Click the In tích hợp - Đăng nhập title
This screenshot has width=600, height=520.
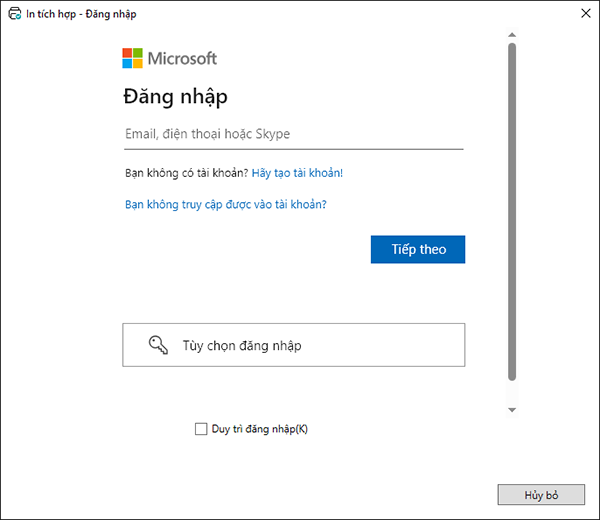point(81,14)
